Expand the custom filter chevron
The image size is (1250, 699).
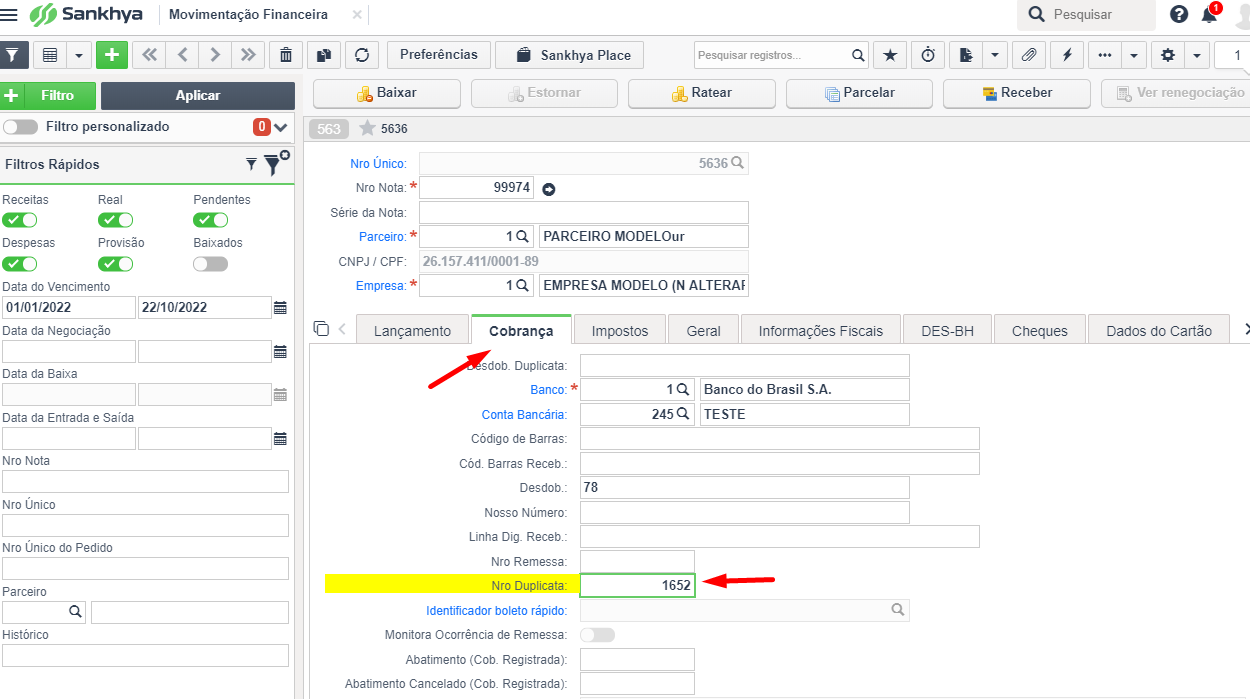click(x=280, y=127)
